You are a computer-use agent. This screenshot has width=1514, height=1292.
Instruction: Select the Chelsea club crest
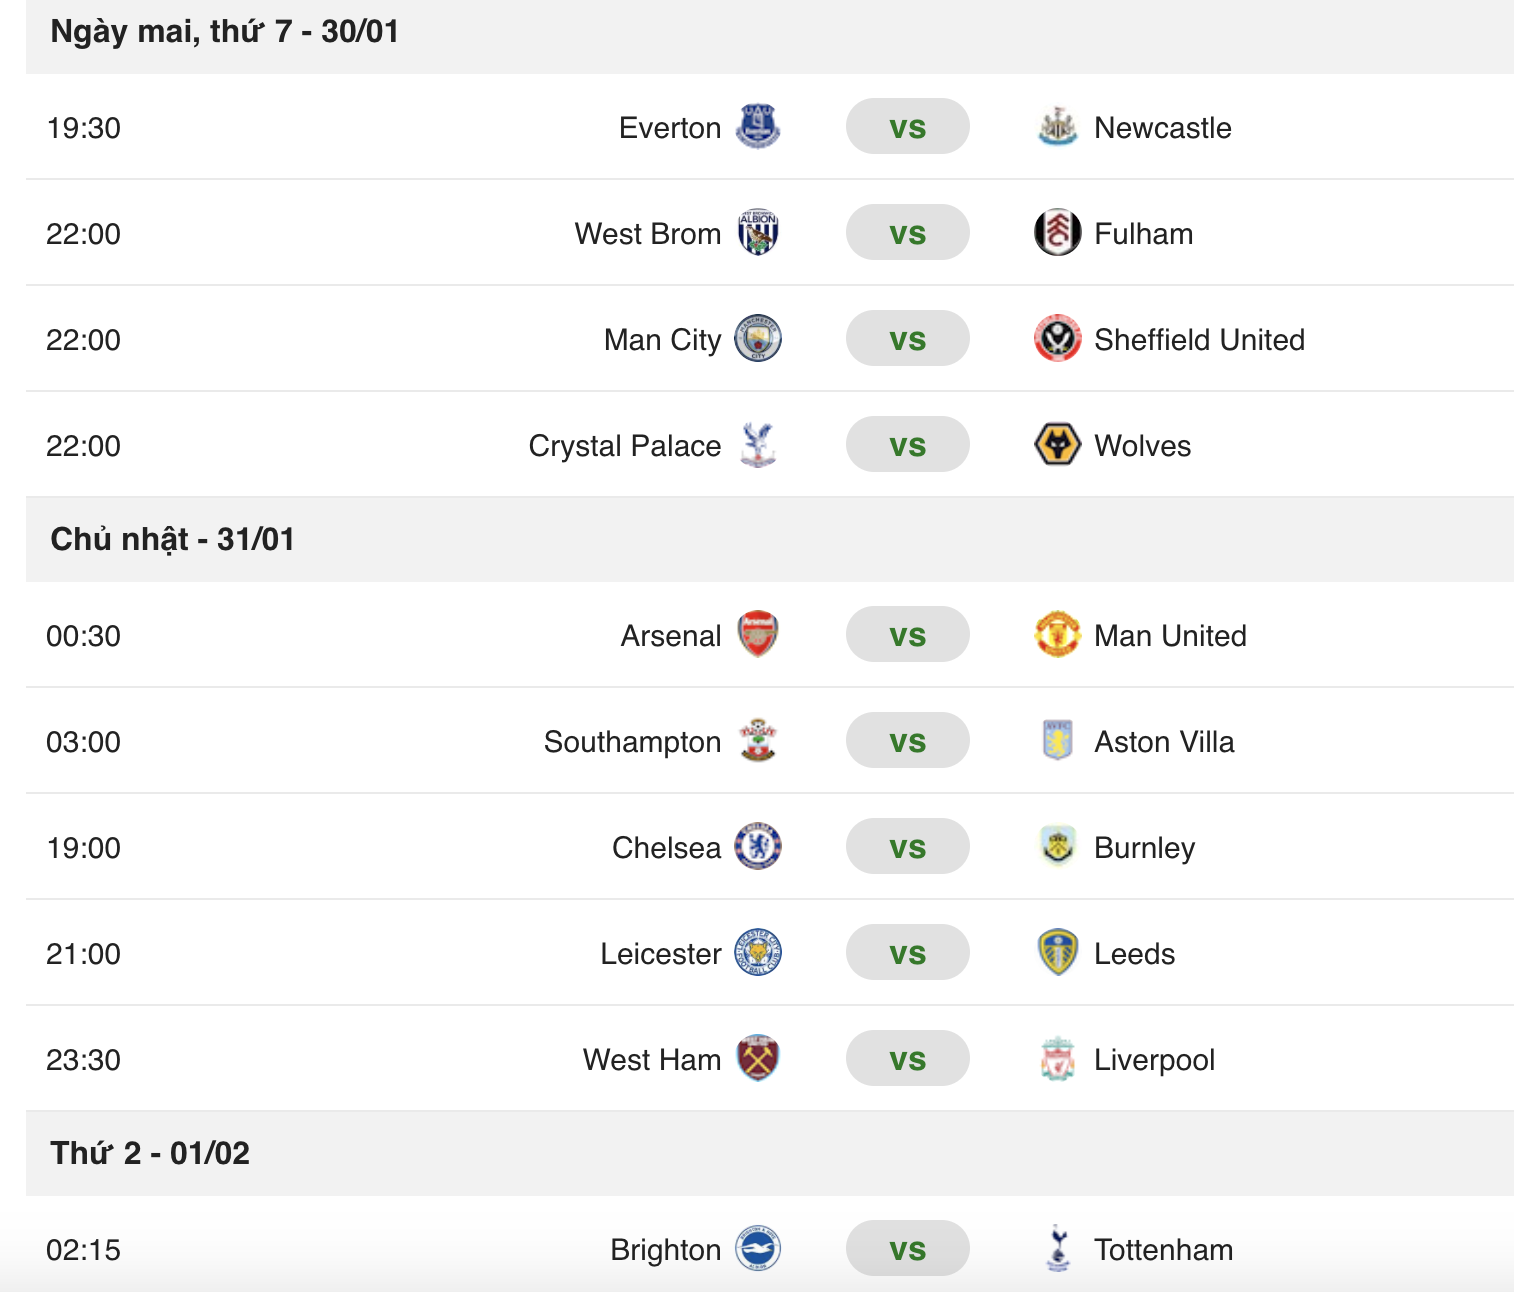(x=760, y=846)
